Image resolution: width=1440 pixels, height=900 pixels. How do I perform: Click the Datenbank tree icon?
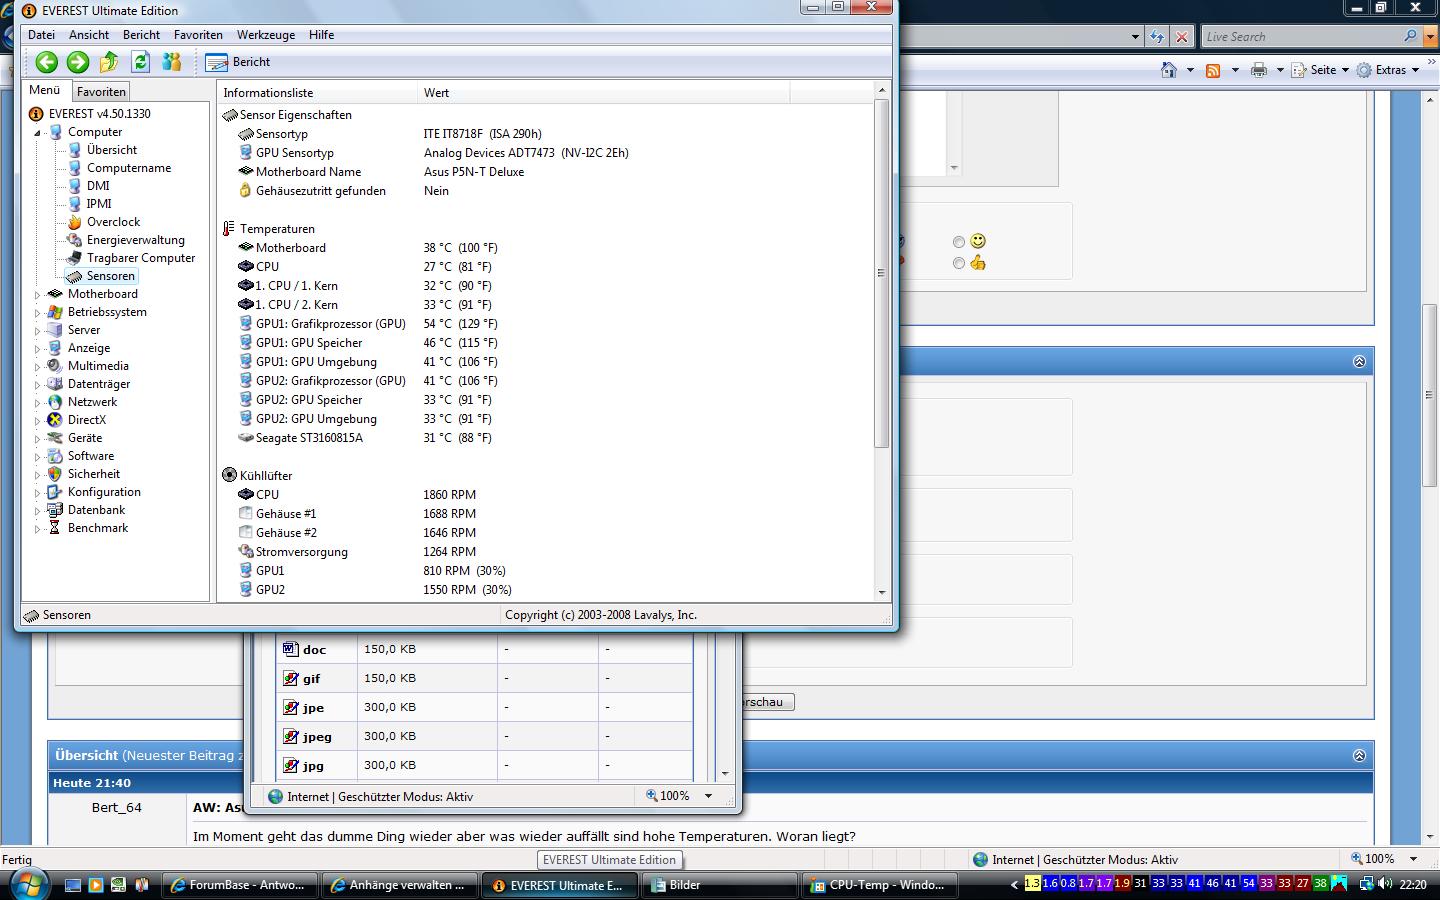tap(55, 510)
